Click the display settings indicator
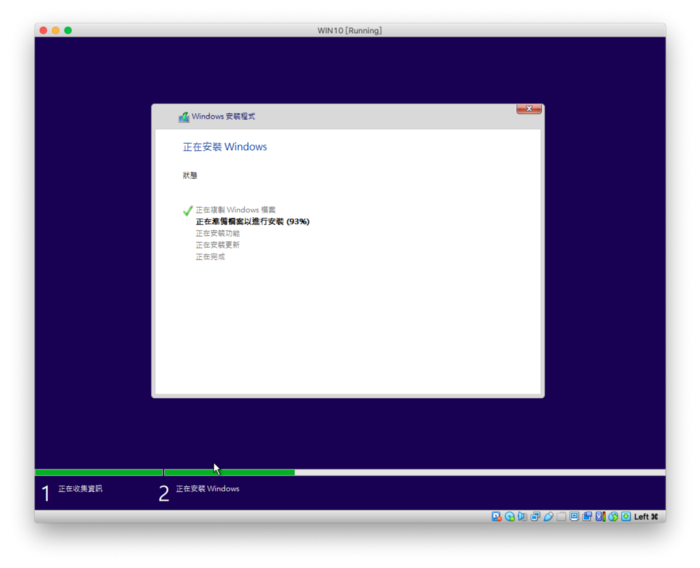Screen dimensions: 700x568 click(x=574, y=516)
